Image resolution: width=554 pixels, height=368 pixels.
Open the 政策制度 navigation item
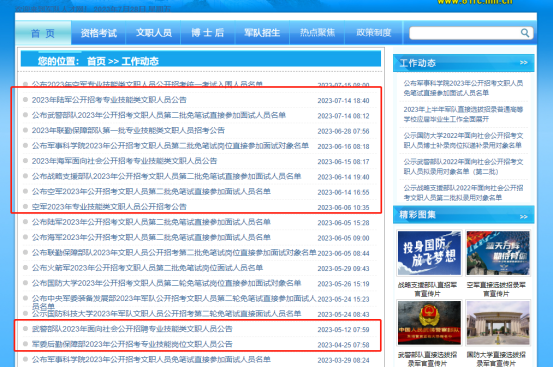point(374,33)
